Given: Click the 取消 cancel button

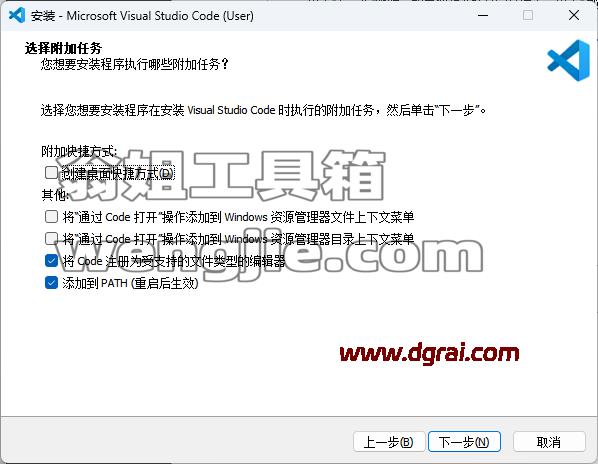Looking at the screenshot, I should tap(549, 442).
